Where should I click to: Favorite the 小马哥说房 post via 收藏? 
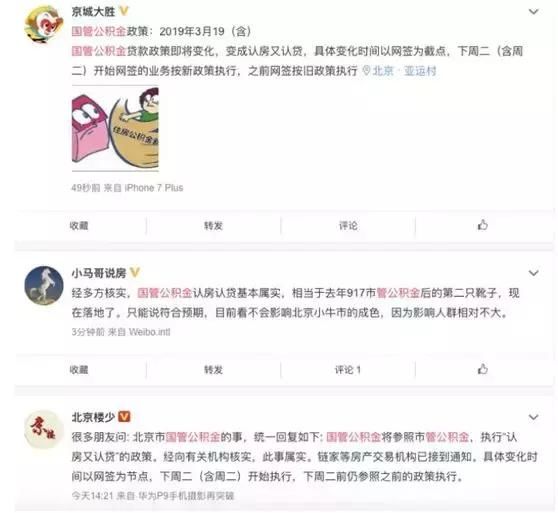click(79, 370)
